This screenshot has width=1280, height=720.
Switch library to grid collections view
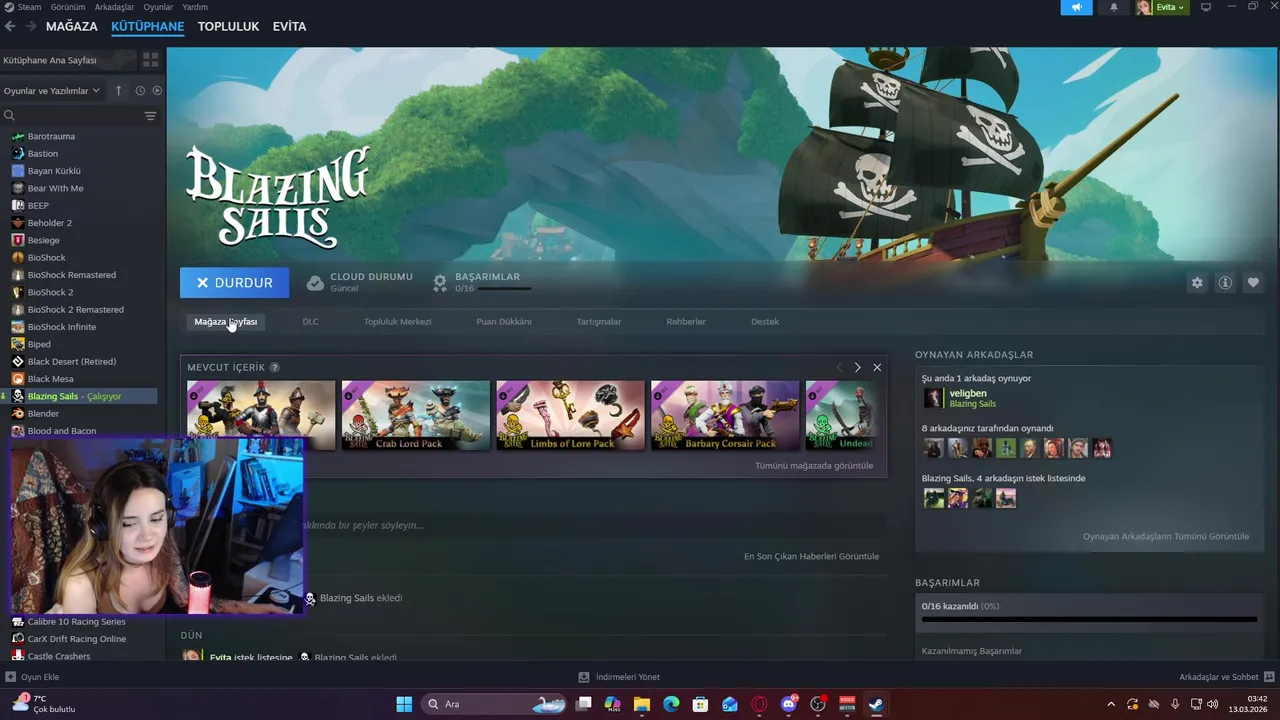[x=149, y=60]
